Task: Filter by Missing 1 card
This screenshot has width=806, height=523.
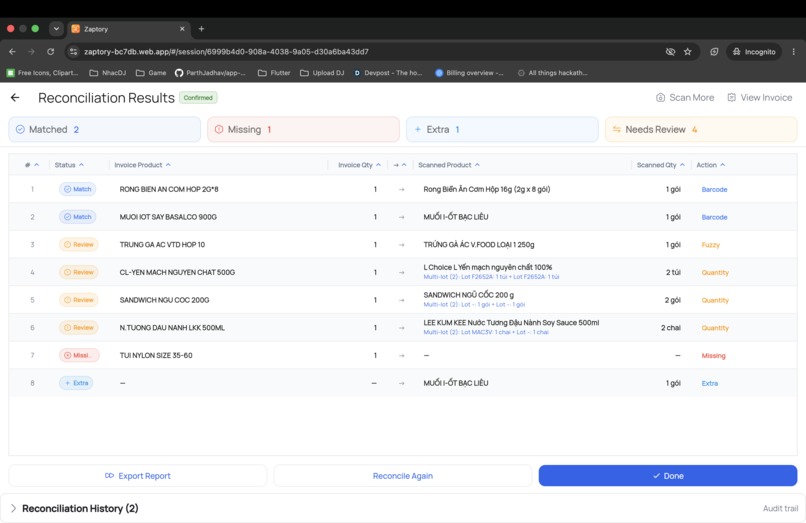Action: pyautogui.click(x=303, y=130)
